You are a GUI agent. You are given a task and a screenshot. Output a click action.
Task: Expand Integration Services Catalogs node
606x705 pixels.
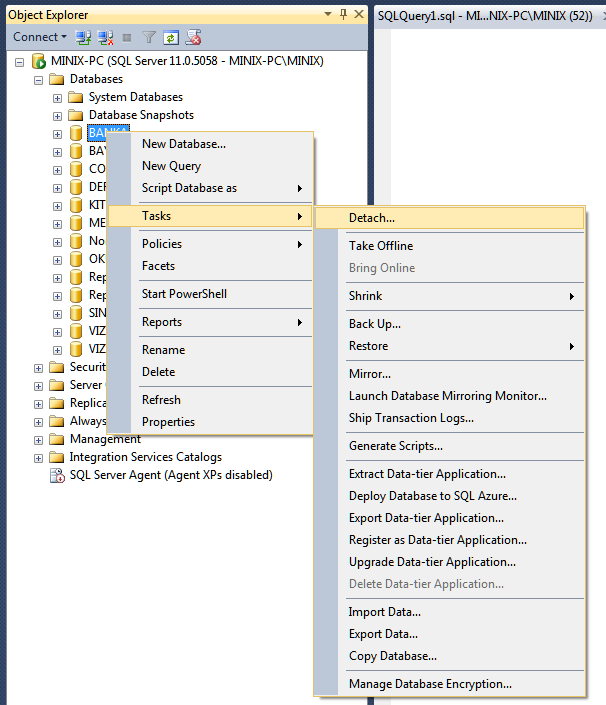point(39,458)
